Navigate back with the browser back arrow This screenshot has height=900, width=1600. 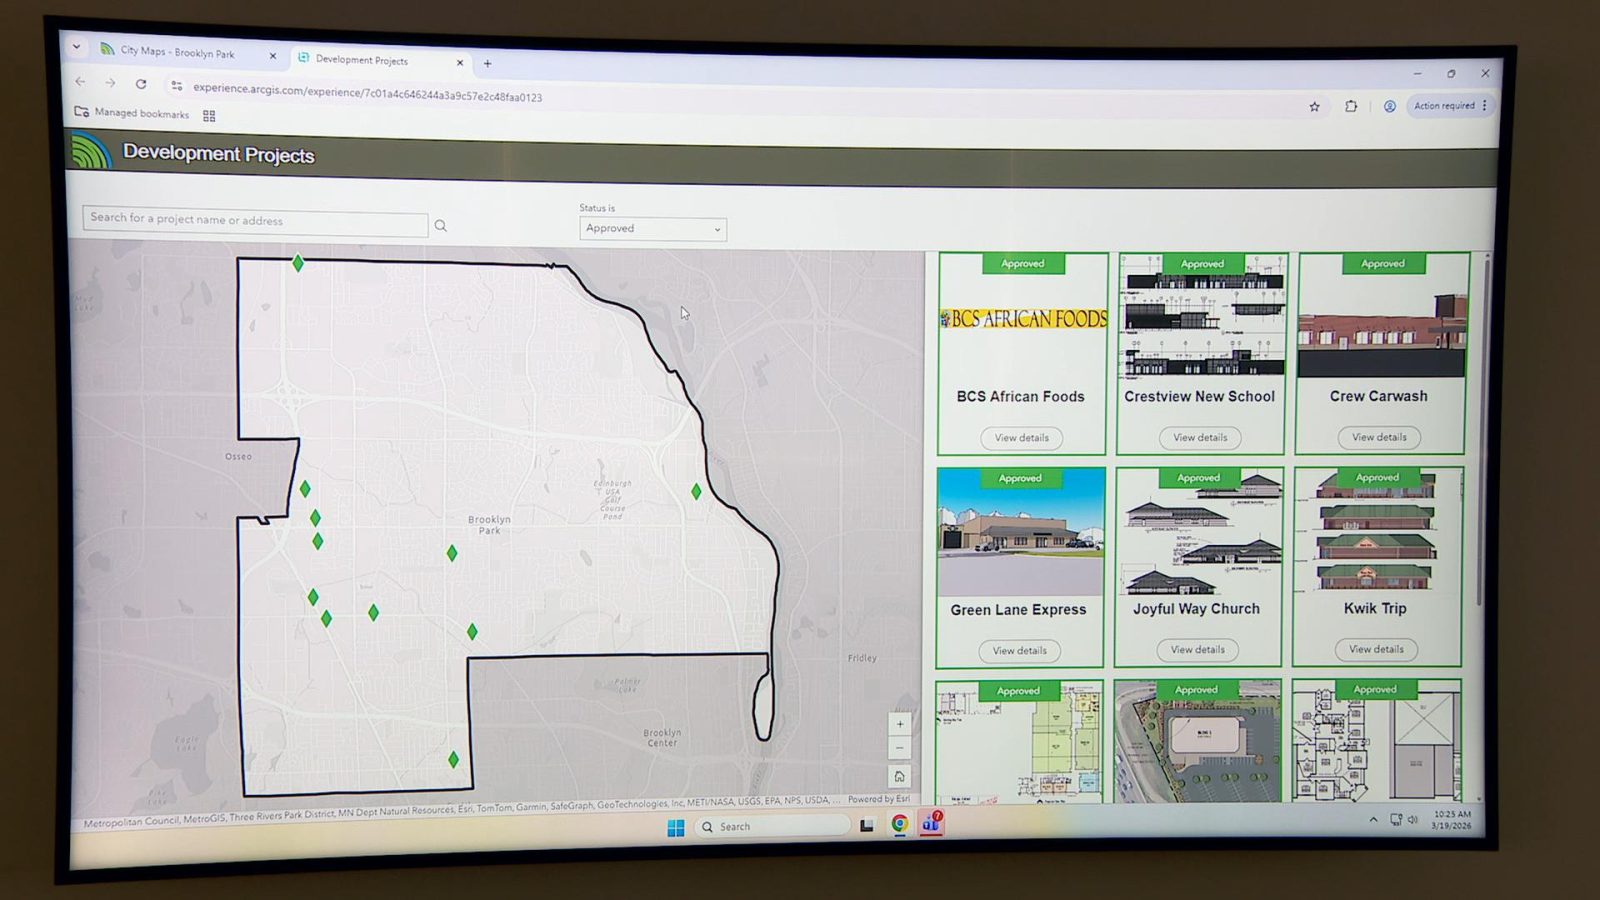click(80, 85)
